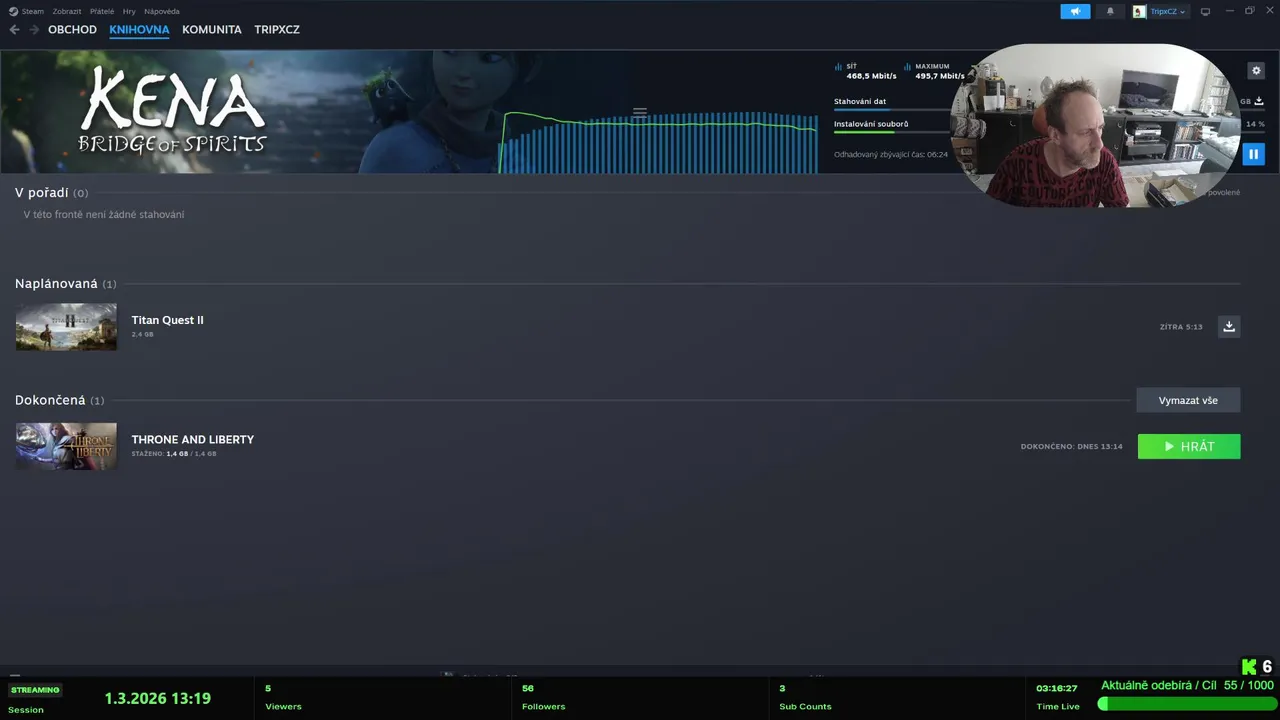The width and height of the screenshot is (1280, 720).
Task: Click the Titan Quest II '2,4 GB' size text
Action: [143, 334]
